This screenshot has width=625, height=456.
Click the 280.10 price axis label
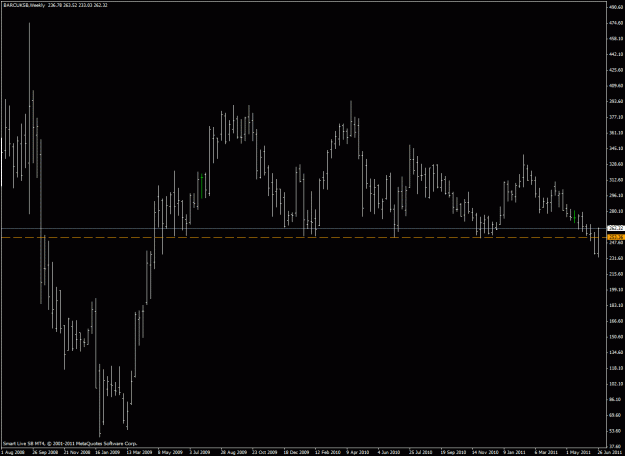pyautogui.click(x=616, y=211)
